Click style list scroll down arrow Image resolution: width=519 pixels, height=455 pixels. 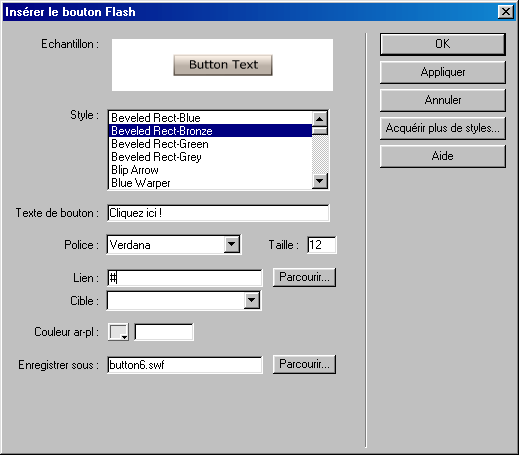pos(320,181)
